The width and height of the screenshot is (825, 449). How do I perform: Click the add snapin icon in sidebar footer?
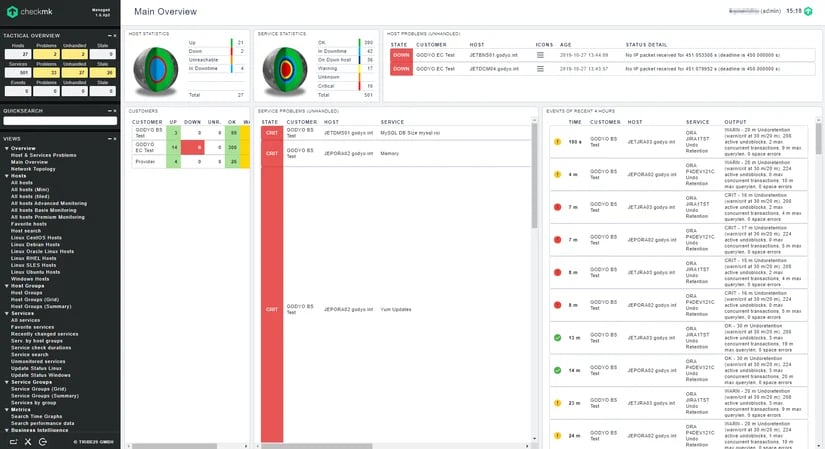pyautogui.click(x=13, y=442)
